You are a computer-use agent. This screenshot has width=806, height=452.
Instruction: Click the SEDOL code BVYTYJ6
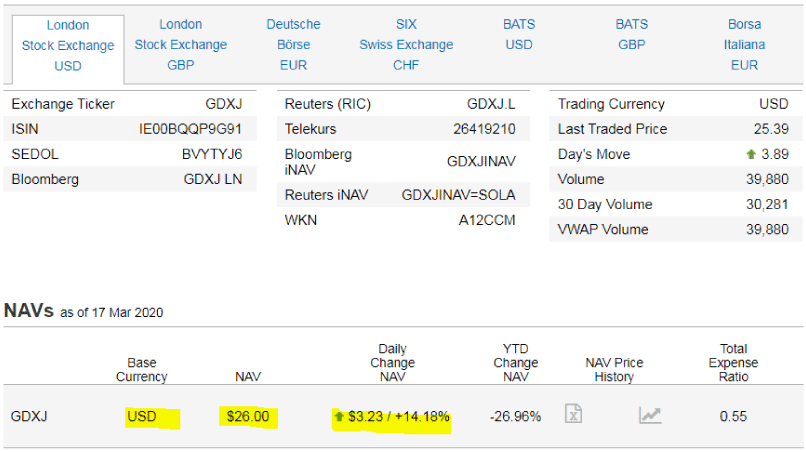[x=212, y=154]
